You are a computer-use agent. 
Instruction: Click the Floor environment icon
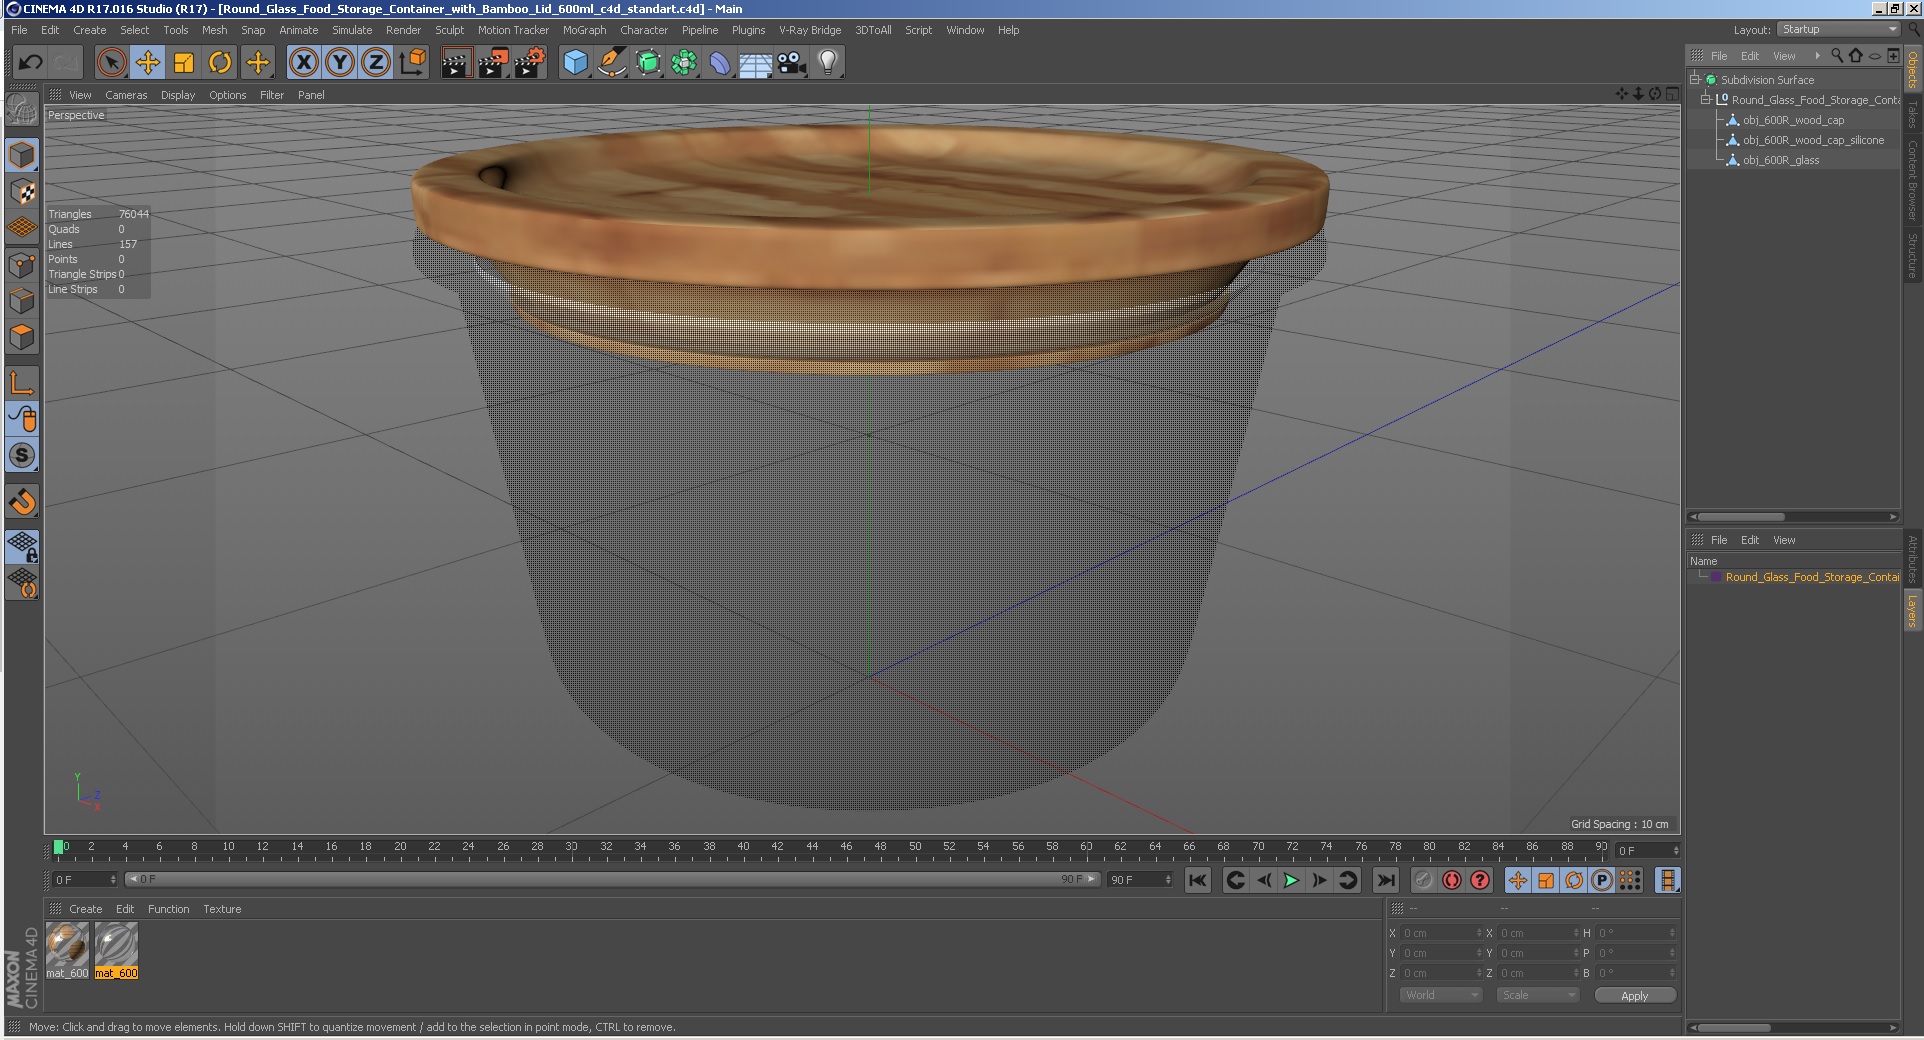[756, 63]
